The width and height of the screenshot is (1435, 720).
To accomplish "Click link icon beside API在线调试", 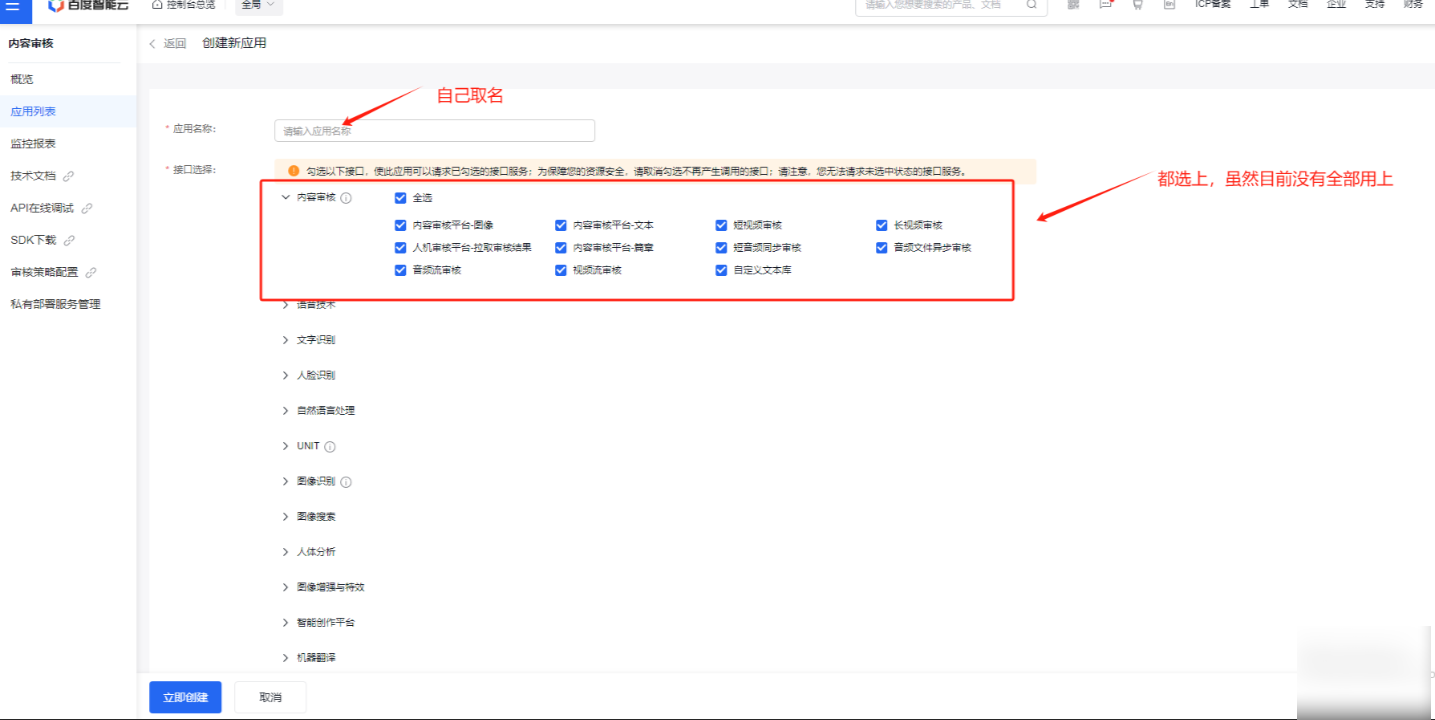I will [87, 208].
